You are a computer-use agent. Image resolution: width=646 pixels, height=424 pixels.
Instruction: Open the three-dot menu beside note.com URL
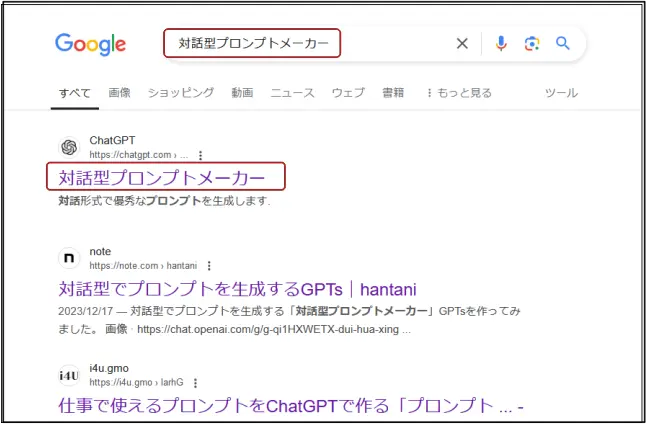[x=209, y=266]
